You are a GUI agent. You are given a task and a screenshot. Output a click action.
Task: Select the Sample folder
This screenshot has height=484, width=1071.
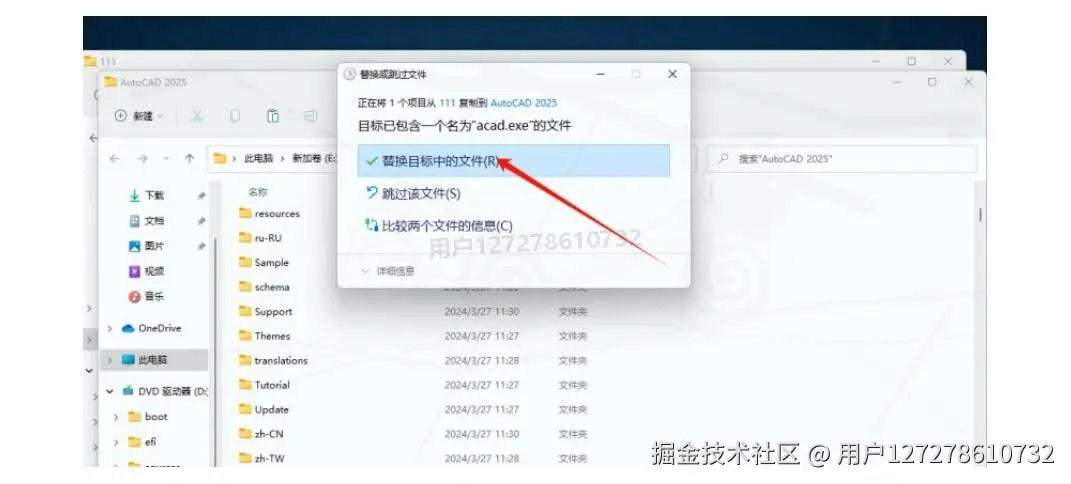coord(271,263)
